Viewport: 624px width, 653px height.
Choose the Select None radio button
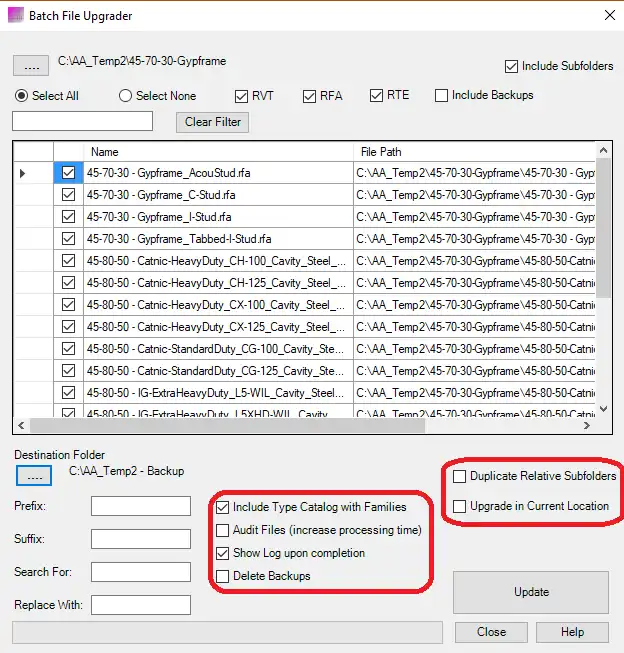(125, 96)
